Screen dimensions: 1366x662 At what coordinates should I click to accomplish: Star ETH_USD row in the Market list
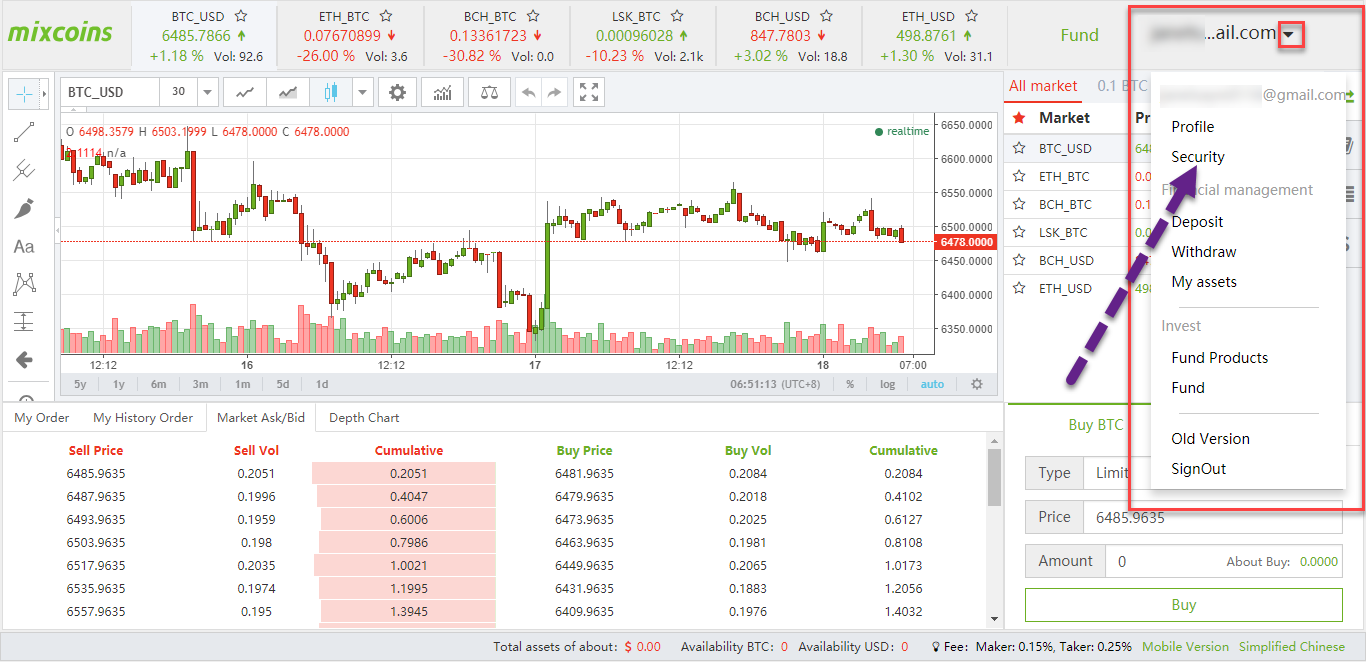[1019, 288]
